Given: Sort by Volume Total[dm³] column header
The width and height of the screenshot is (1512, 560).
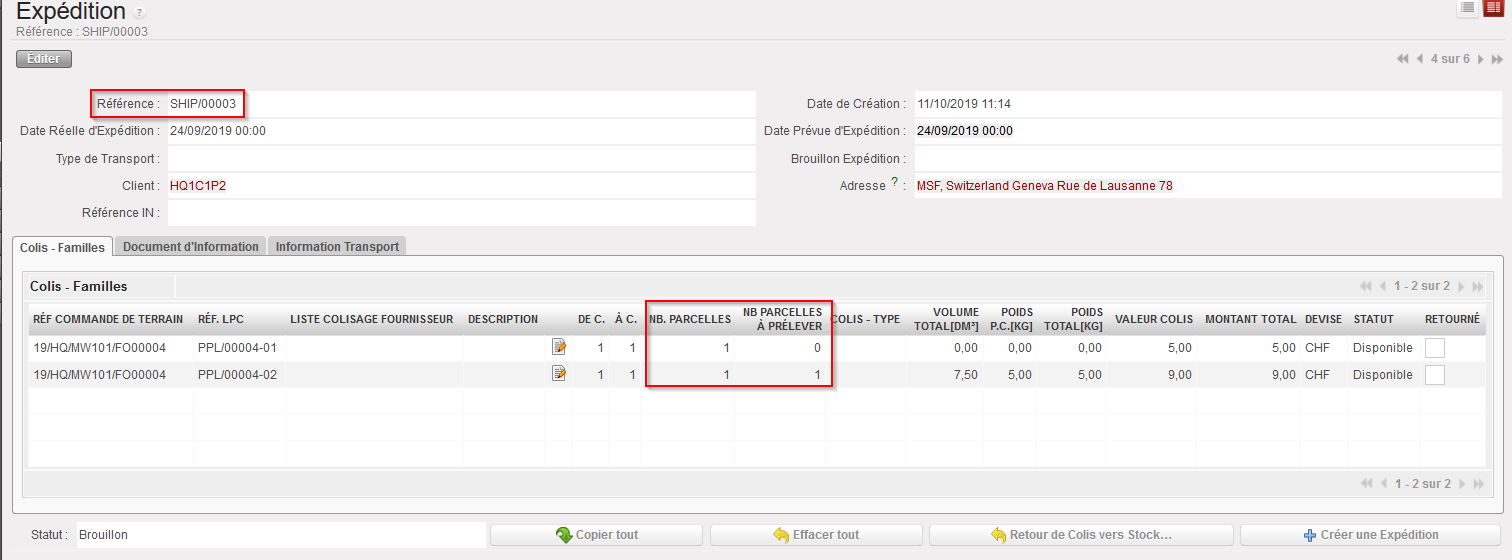Looking at the screenshot, I should (x=946, y=319).
